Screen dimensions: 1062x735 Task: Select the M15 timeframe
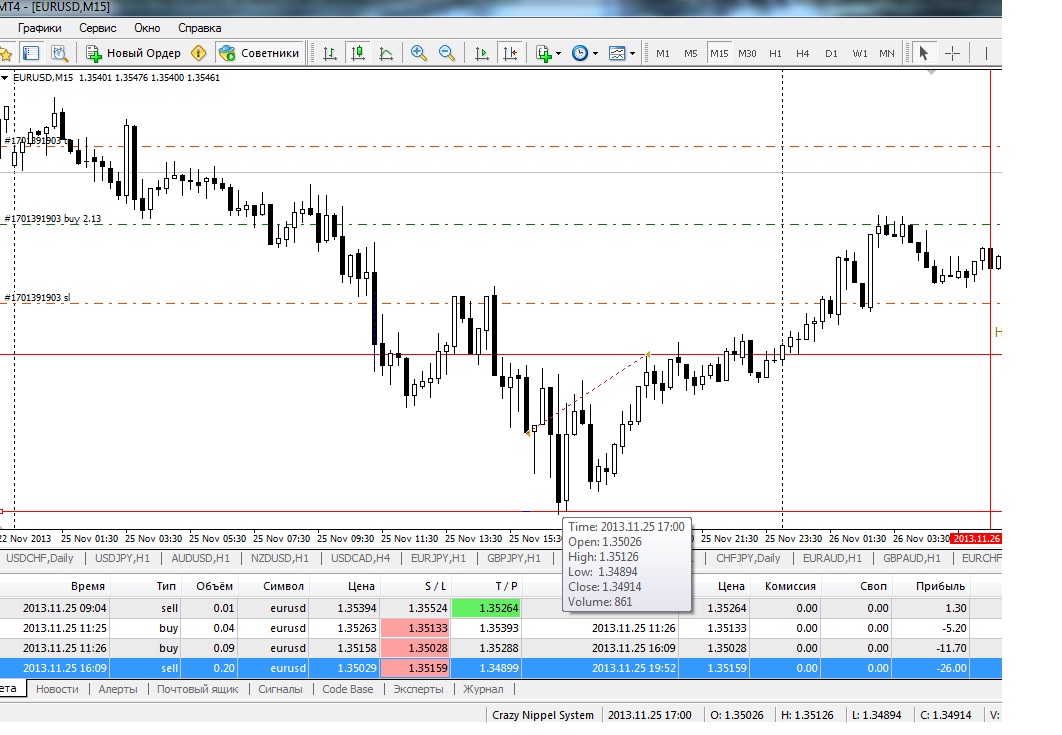click(719, 54)
